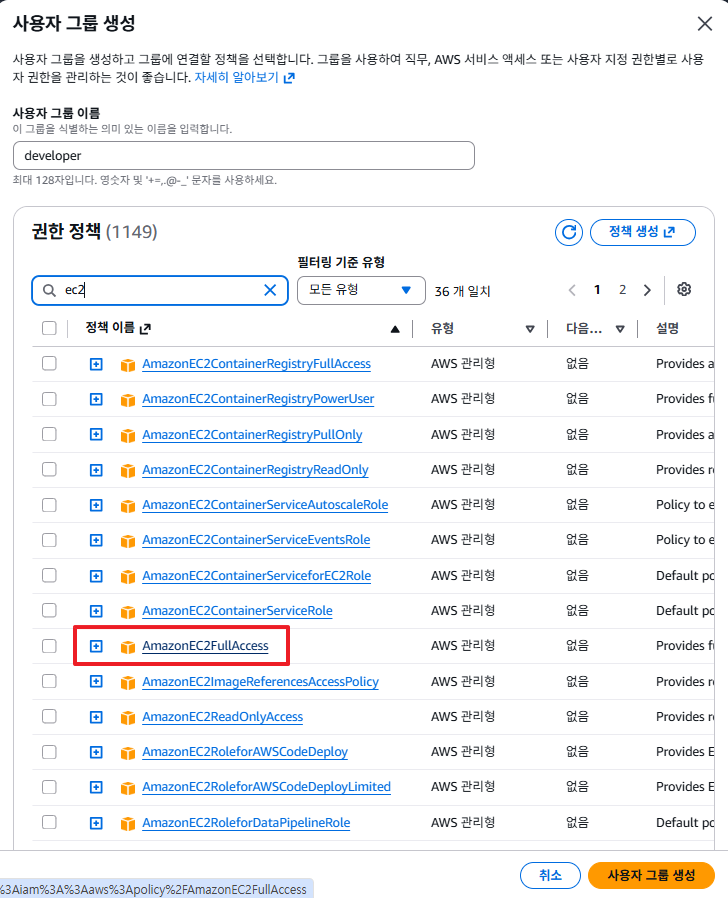The width and height of the screenshot is (728, 898).
Task: Check AmazonEC2ContainerServiceEventsRole checkbox
Action: coord(49,540)
